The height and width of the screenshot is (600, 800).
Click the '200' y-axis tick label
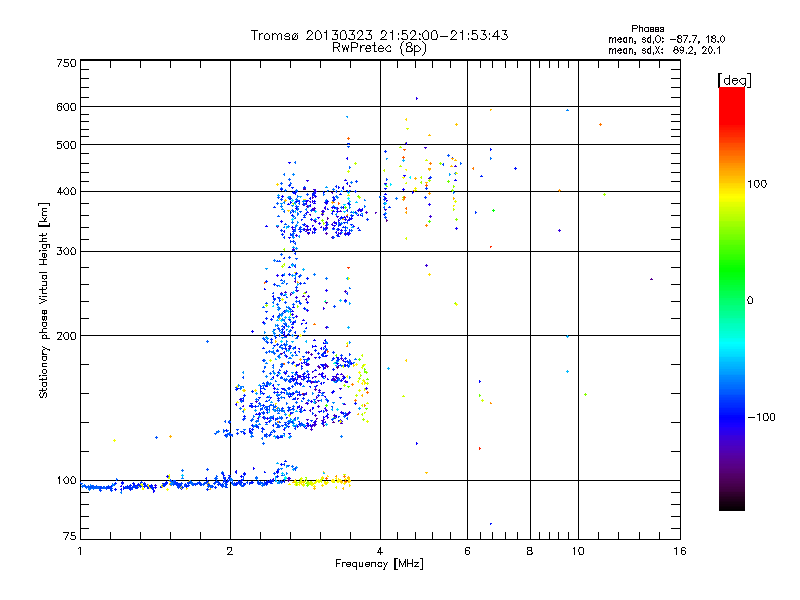point(67,336)
